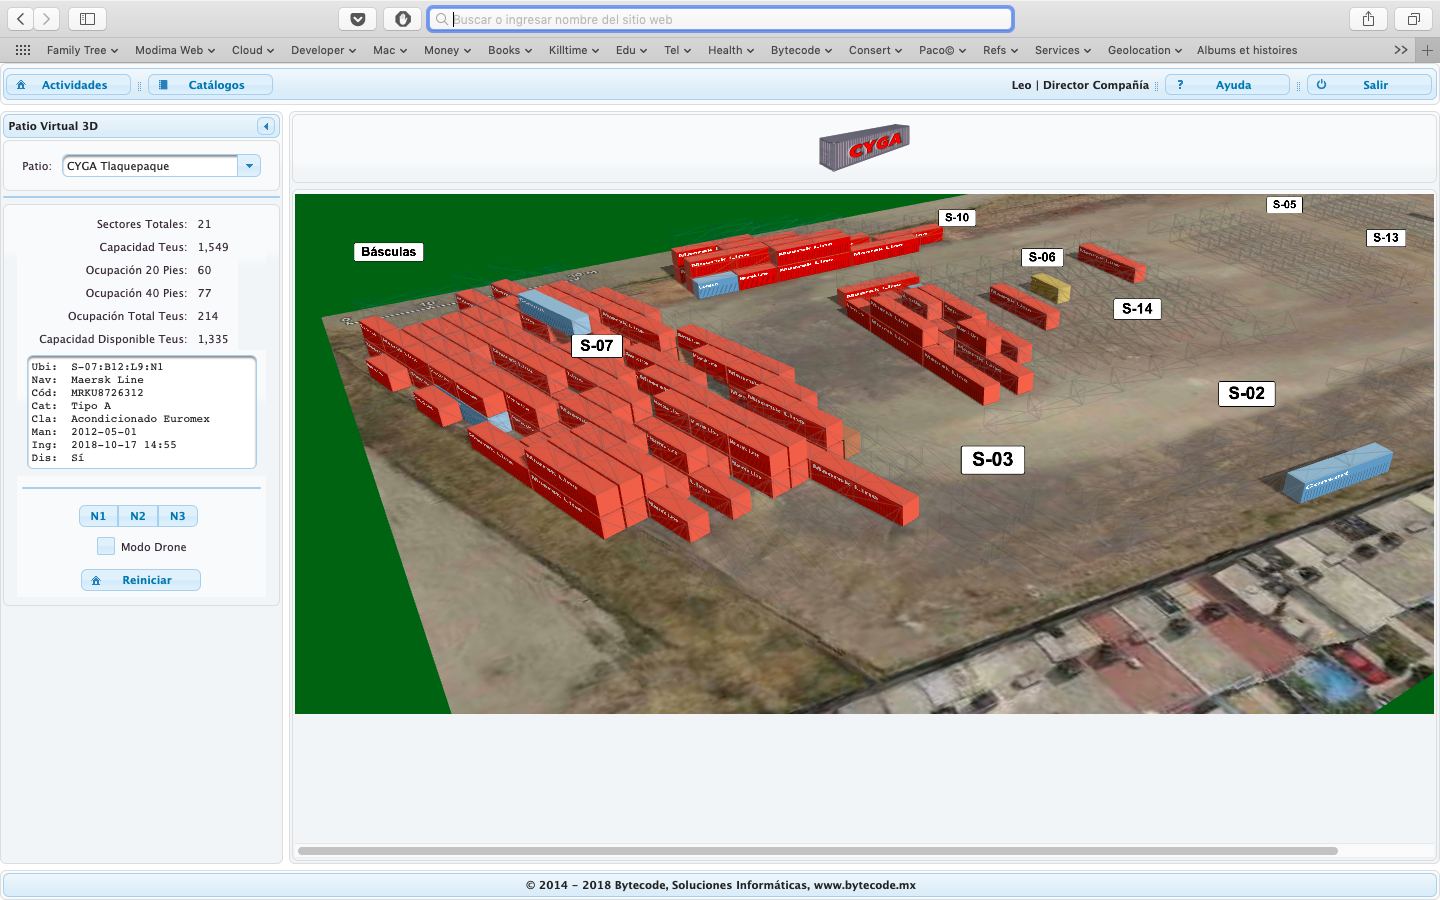Viewport: 1440px width, 900px height.
Task: Go back with the browser back arrow
Action: pos(21,19)
